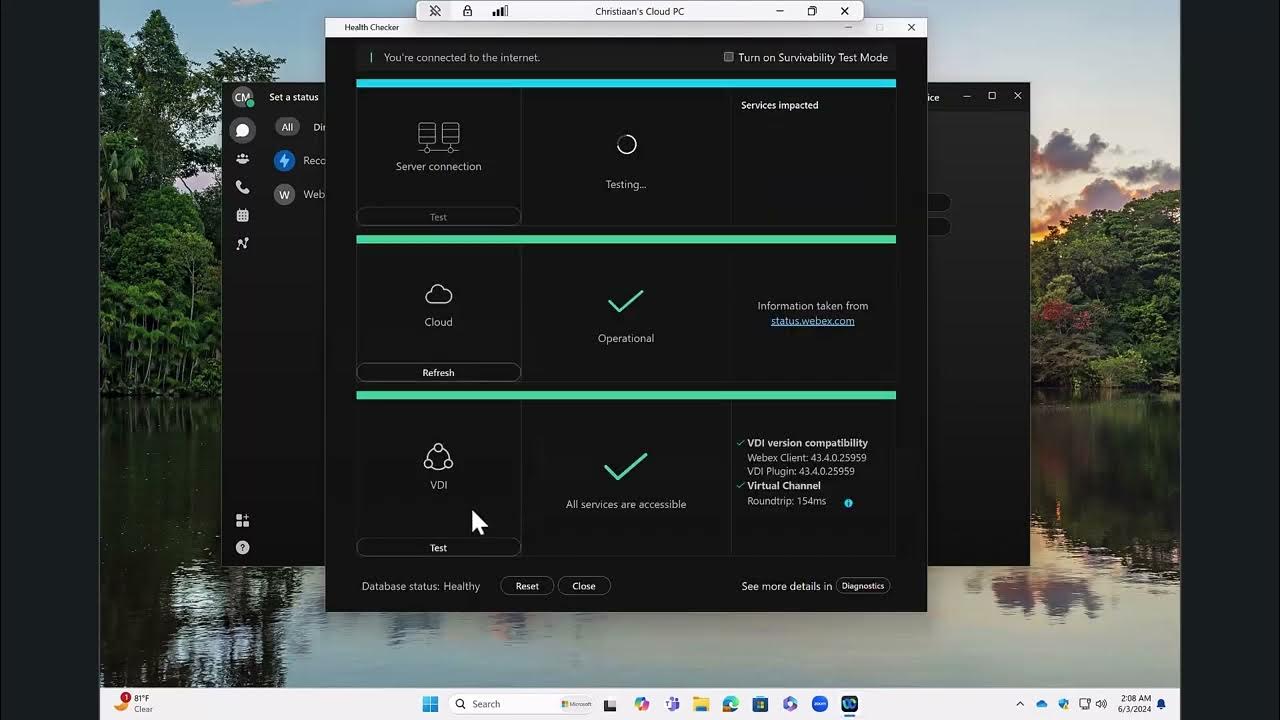
Task: Click the VDI Plugin version text
Action: (x=801, y=471)
